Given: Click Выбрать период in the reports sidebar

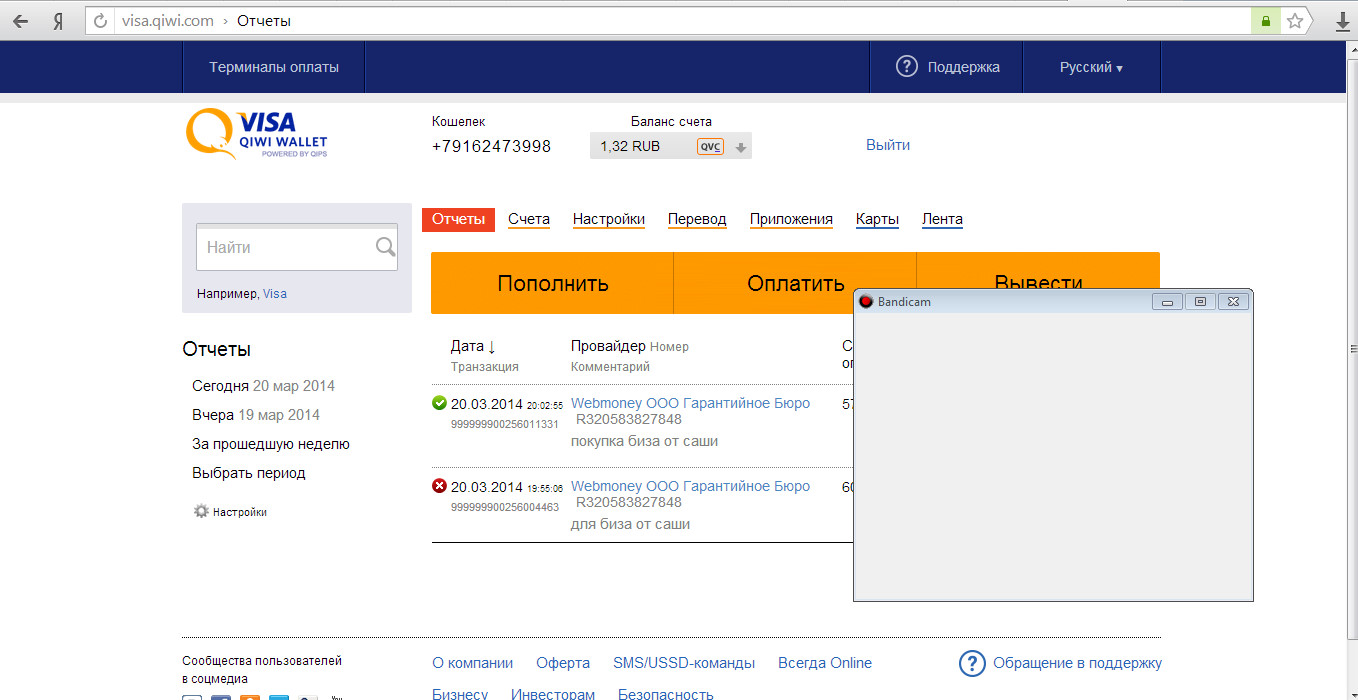Looking at the screenshot, I should [x=249, y=473].
